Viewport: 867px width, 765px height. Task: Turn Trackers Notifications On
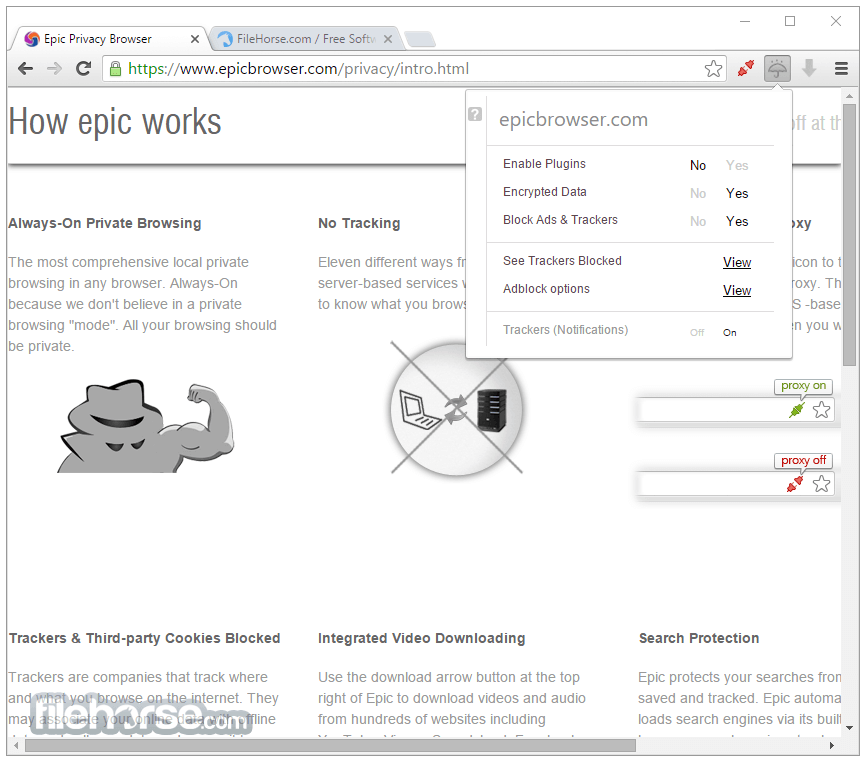coord(729,332)
